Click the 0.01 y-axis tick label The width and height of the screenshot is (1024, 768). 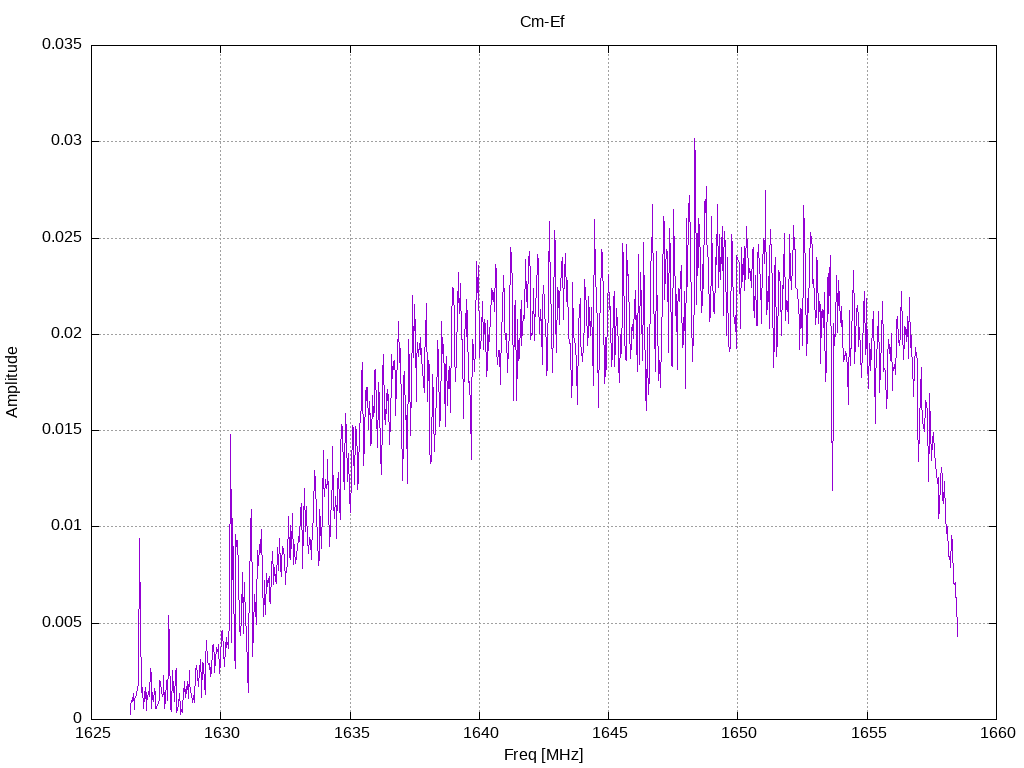(x=66, y=526)
